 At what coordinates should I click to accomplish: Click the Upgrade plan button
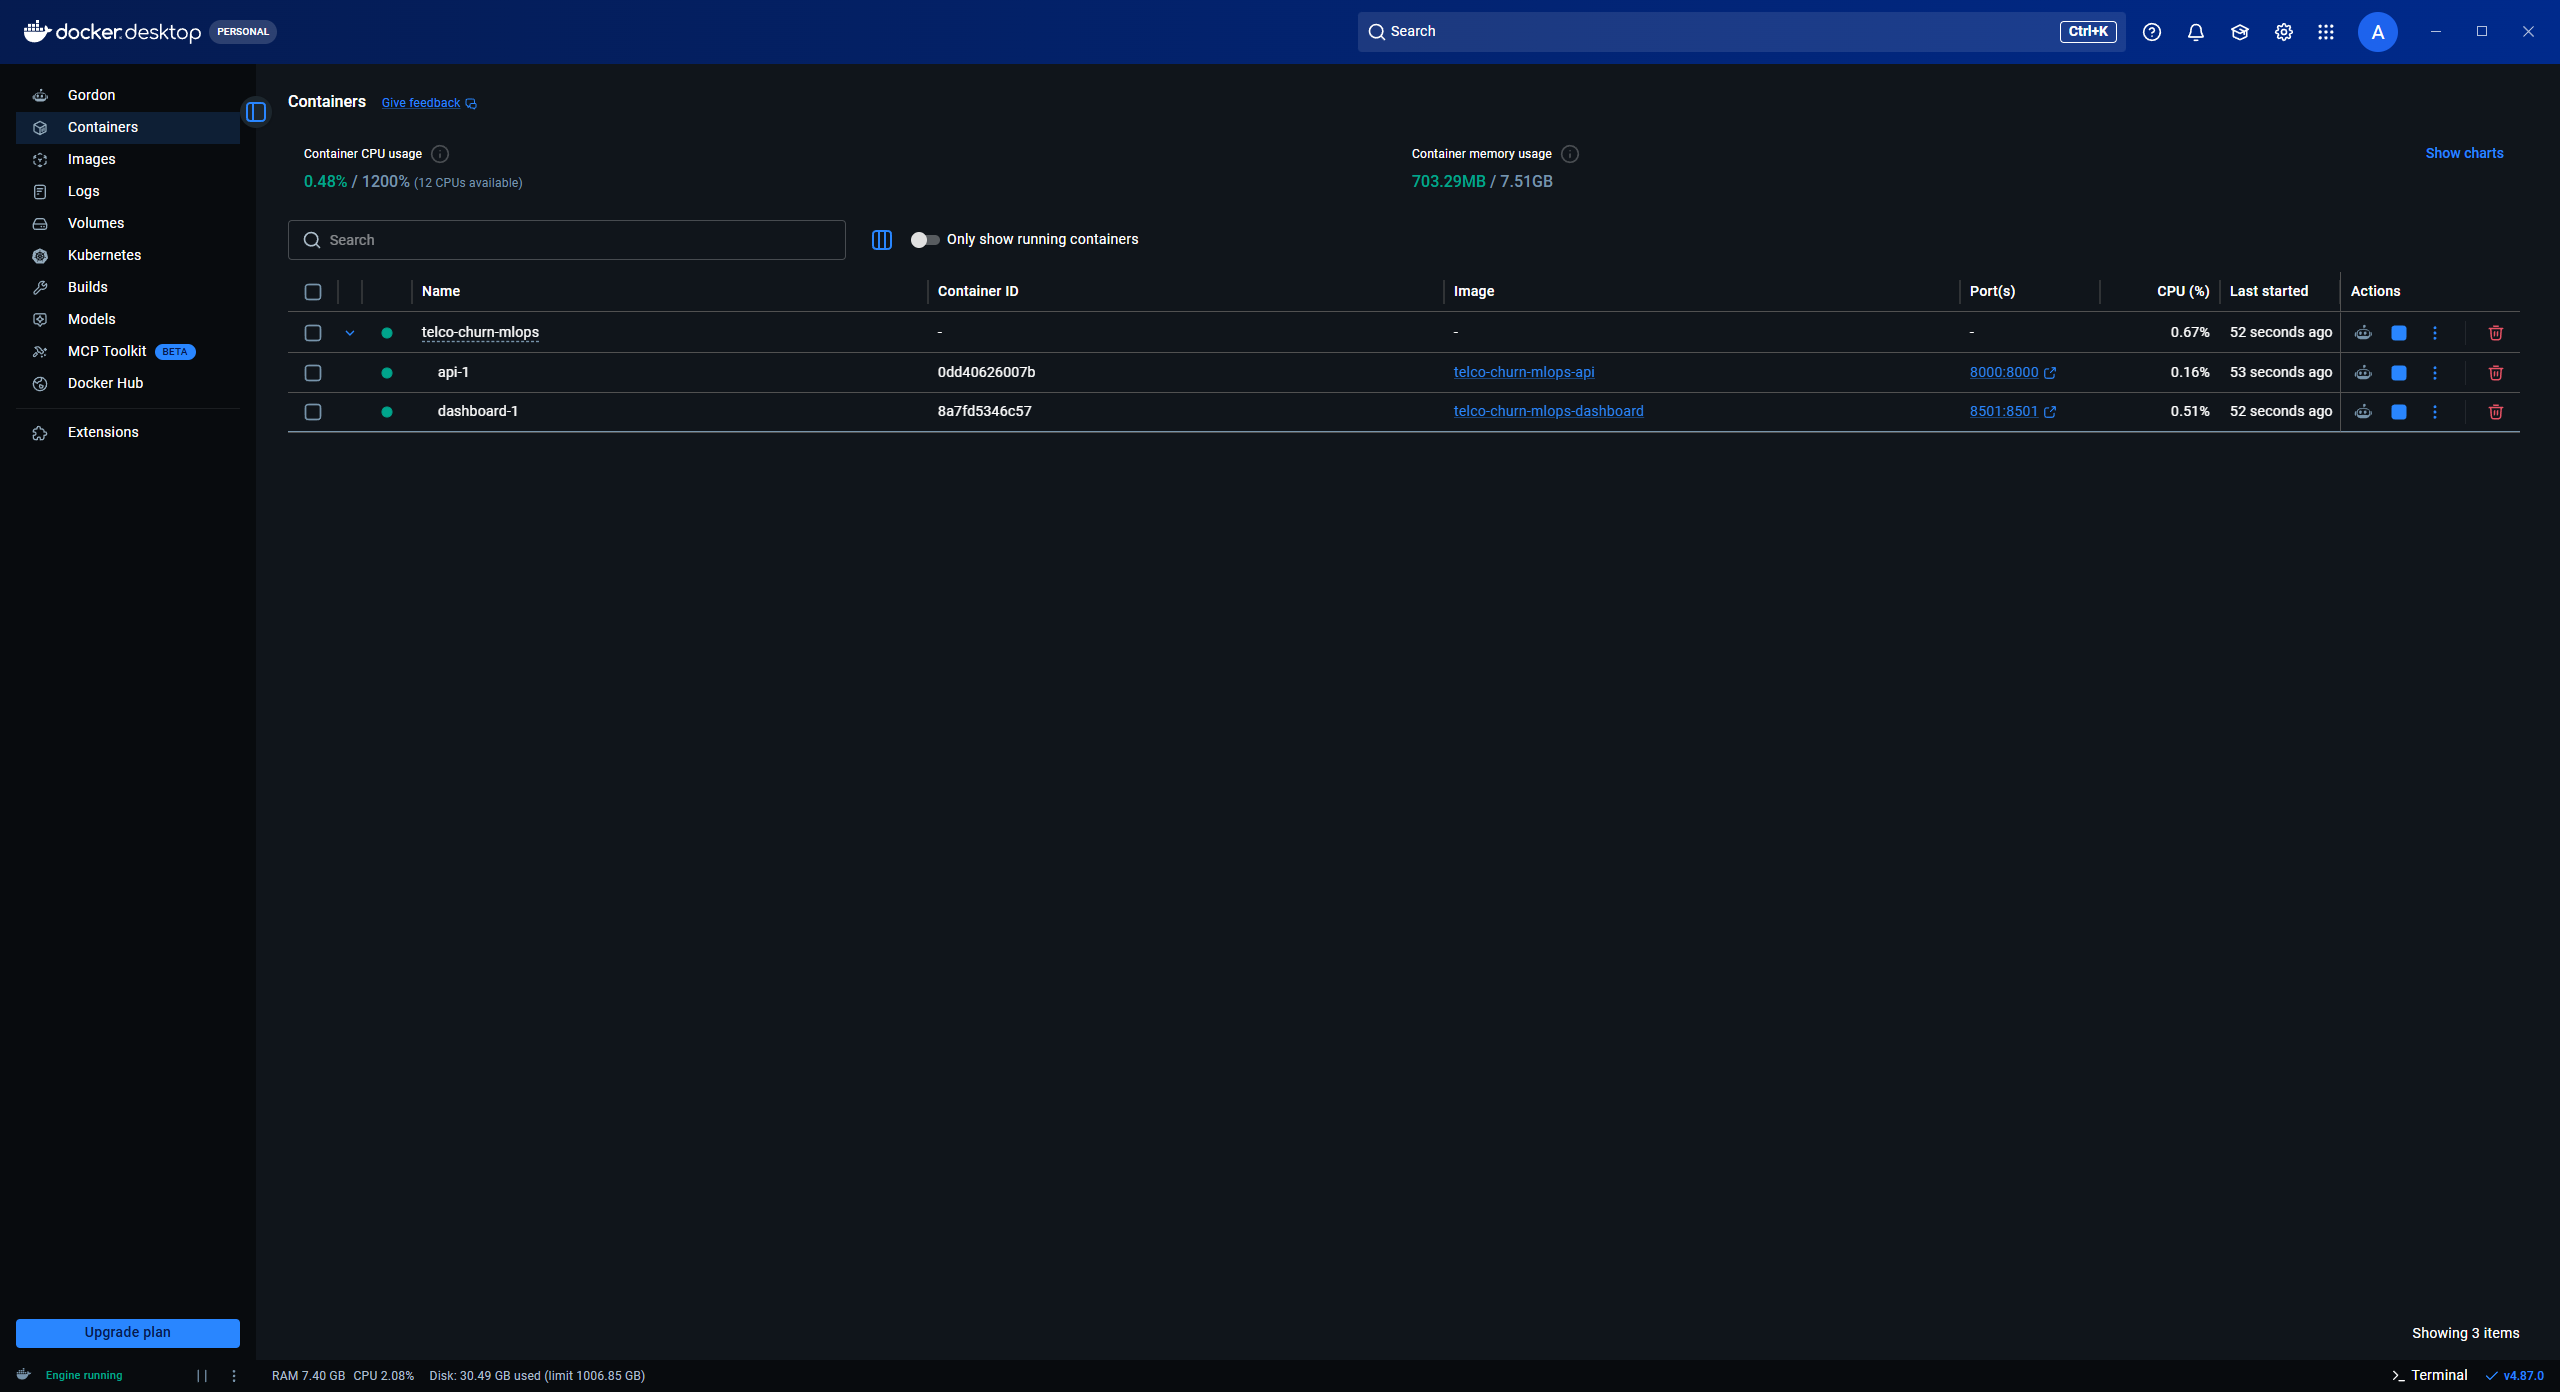128,1333
